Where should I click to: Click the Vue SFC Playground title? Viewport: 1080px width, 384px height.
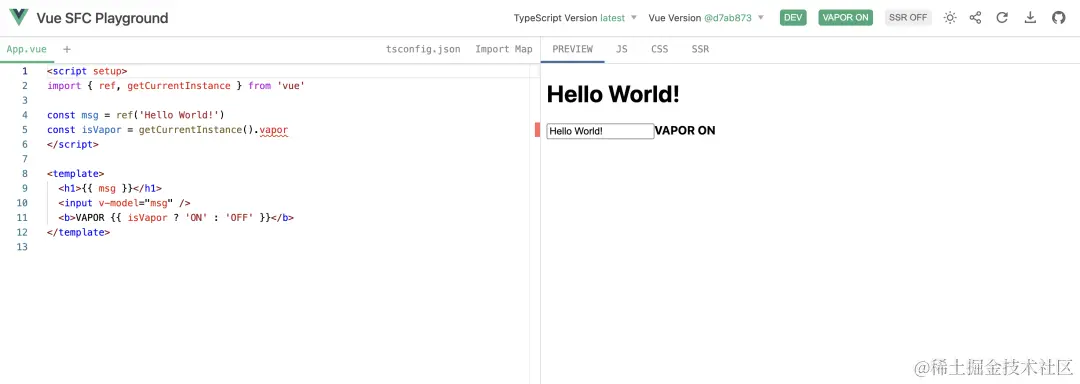click(102, 18)
